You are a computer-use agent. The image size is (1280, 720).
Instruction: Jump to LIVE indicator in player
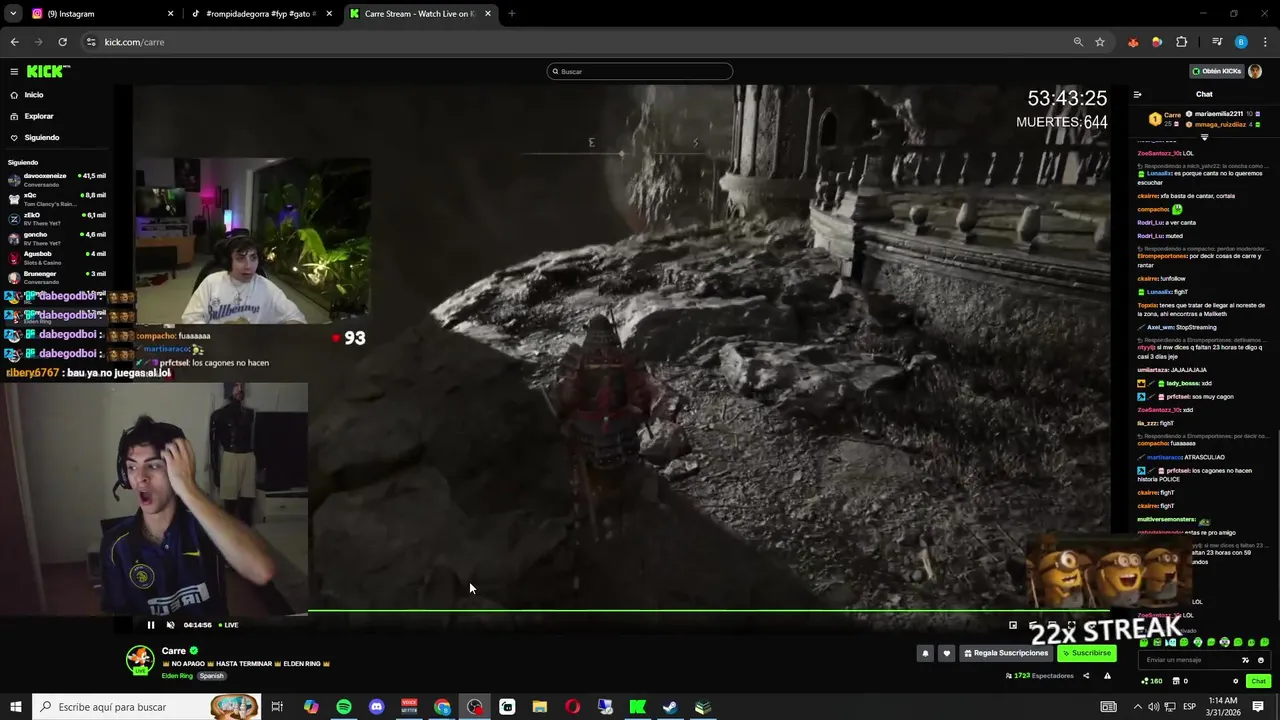(228, 625)
